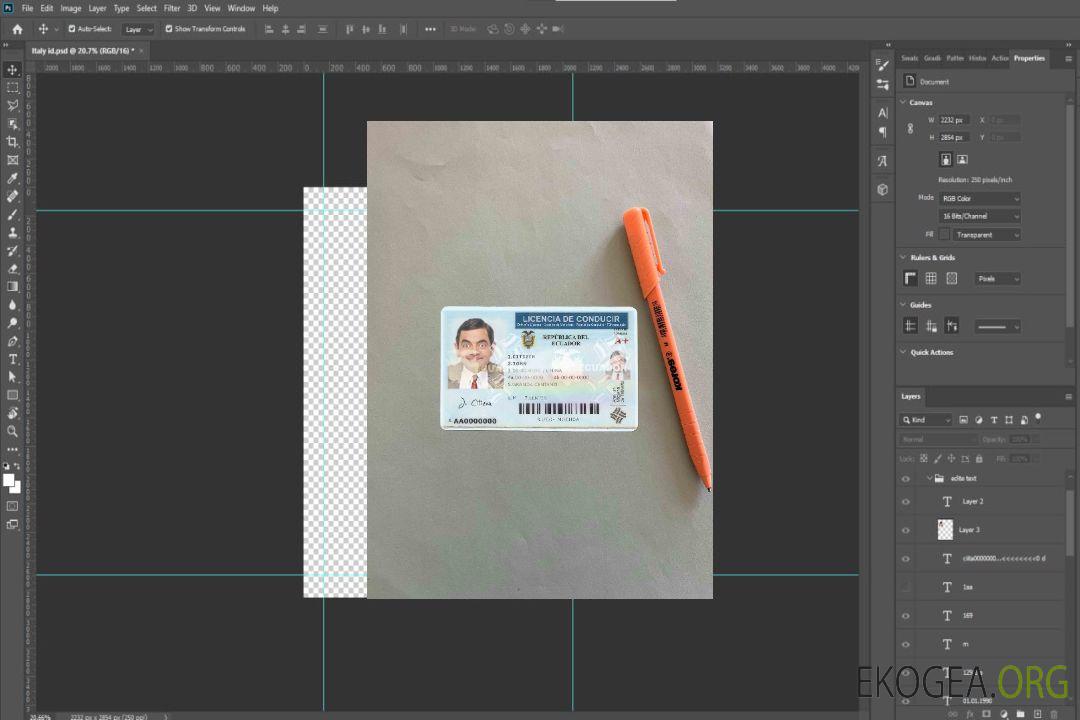This screenshot has width=1080, height=720.
Task: Open the Character panel icon
Action: (882, 113)
